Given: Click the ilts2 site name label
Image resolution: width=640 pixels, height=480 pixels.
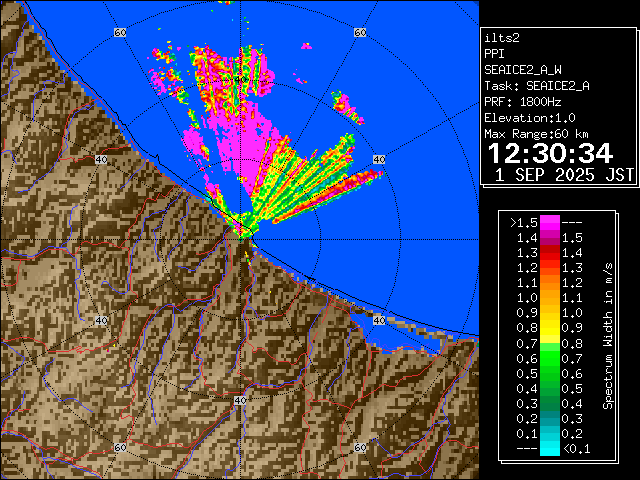Looking at the screenshot, I should [502, 37].
